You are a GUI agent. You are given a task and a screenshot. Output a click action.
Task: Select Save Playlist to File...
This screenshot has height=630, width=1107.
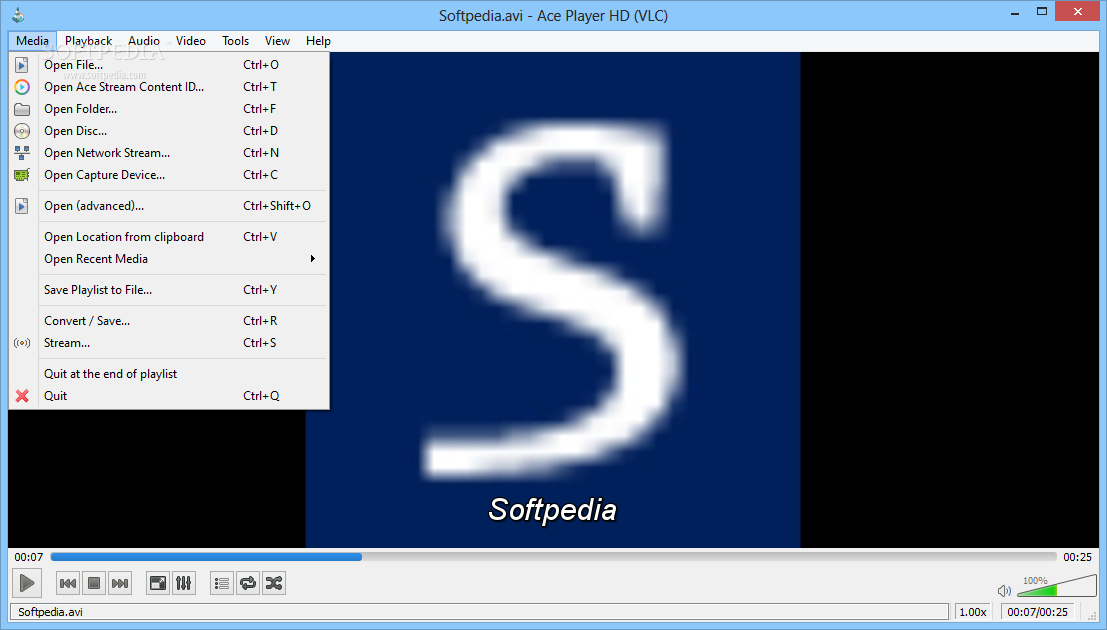(169, 290)
